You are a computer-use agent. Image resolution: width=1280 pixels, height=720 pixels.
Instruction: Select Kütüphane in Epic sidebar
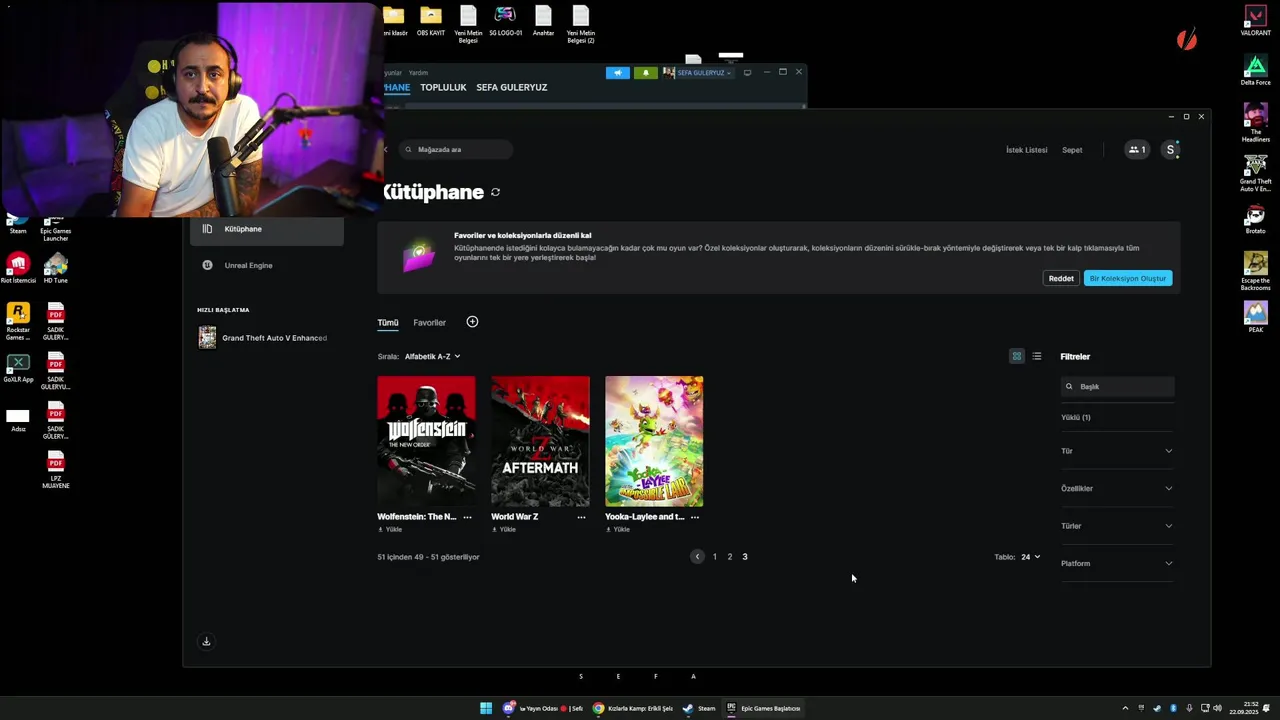[x=267, y=229]
